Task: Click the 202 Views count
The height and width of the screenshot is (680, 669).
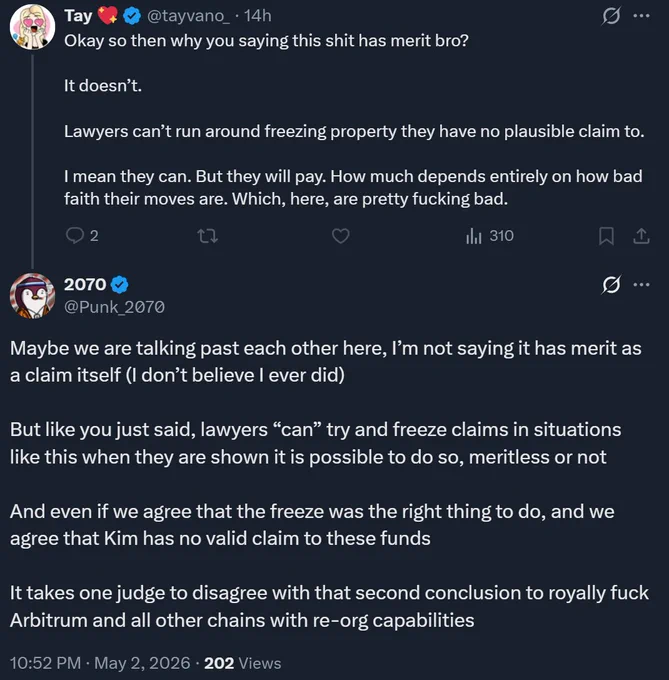Action: point(243,663)
